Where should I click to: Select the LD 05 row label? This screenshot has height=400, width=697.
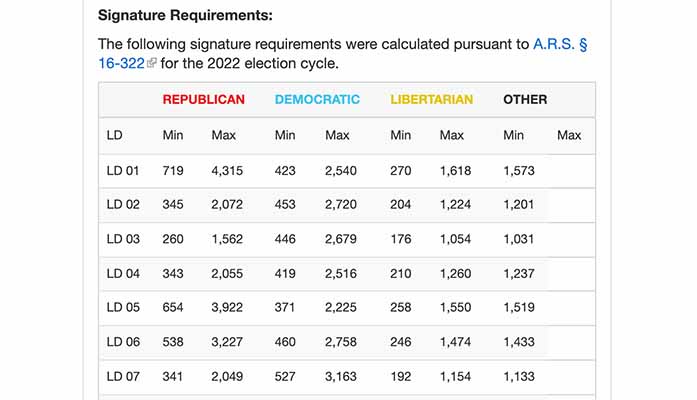(123, 307)
